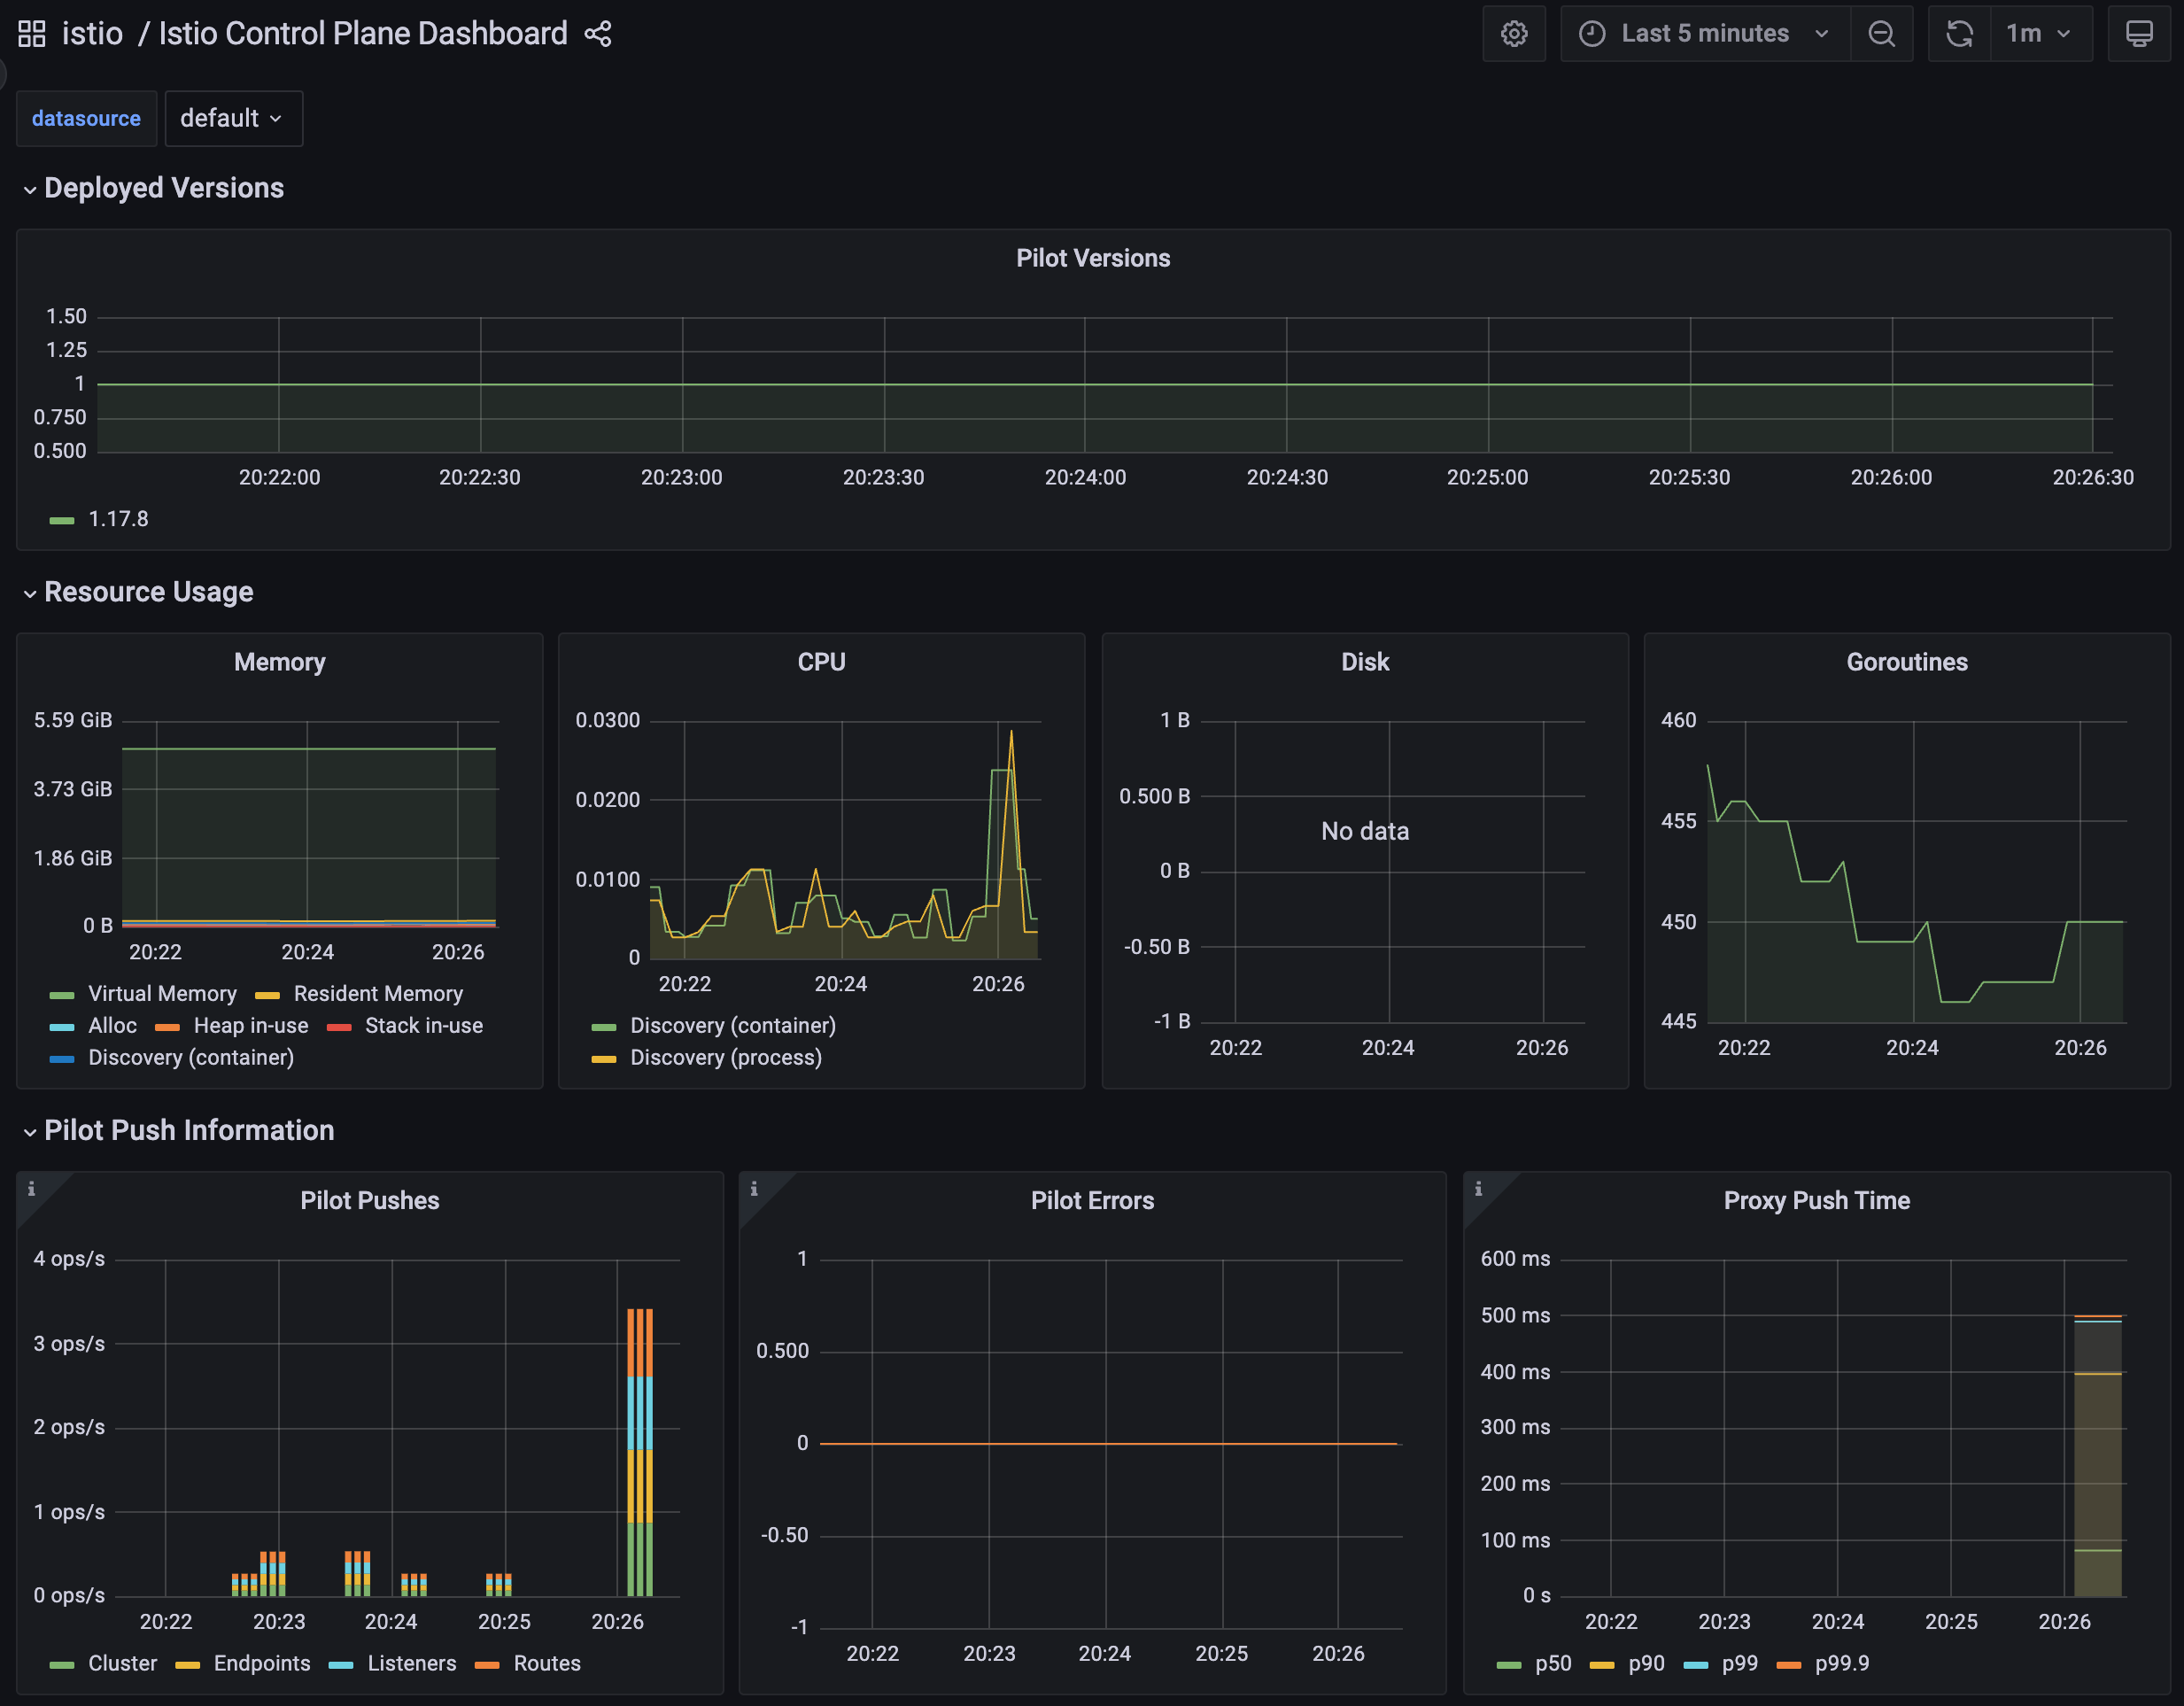Click the p99.9 legend color swatch
Image resolution: width=2184 pixels, height=1706 pixels.
click(x=1789, y=1665)
